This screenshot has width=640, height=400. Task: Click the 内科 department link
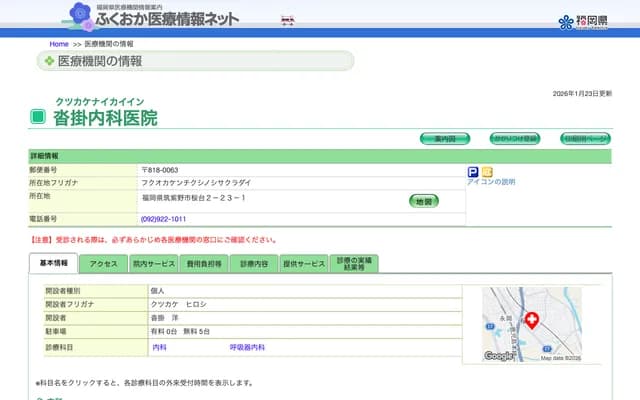pyautogui.click(x=159, y=347)
